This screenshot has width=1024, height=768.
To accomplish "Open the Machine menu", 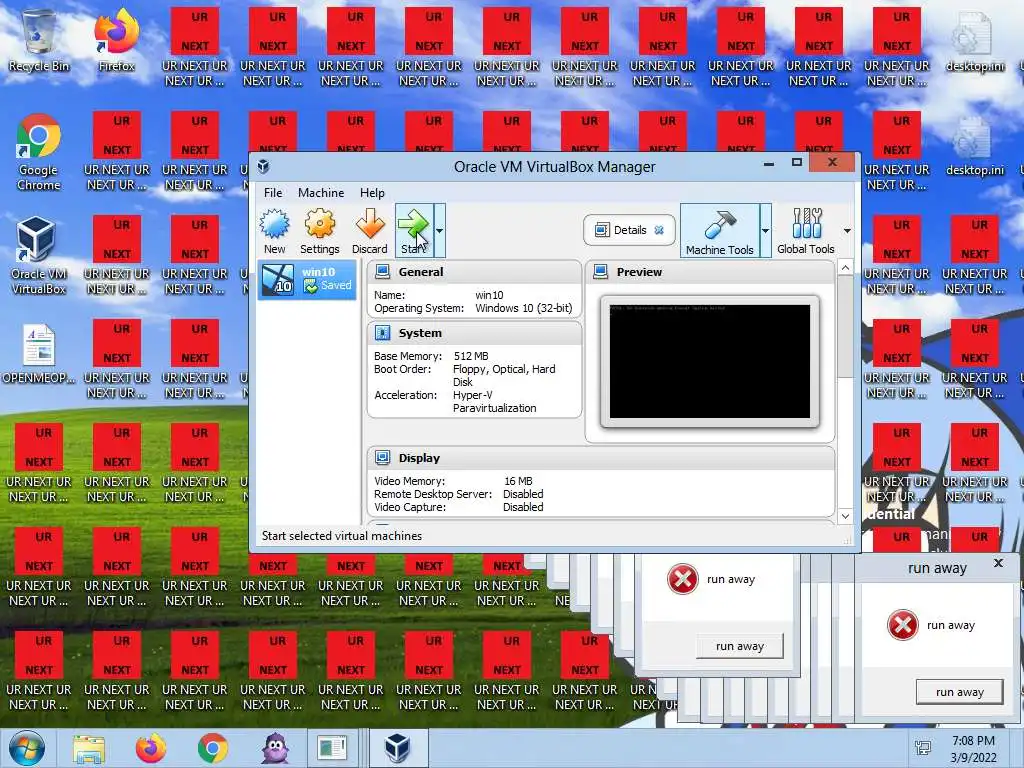I will tap(321, 193).
